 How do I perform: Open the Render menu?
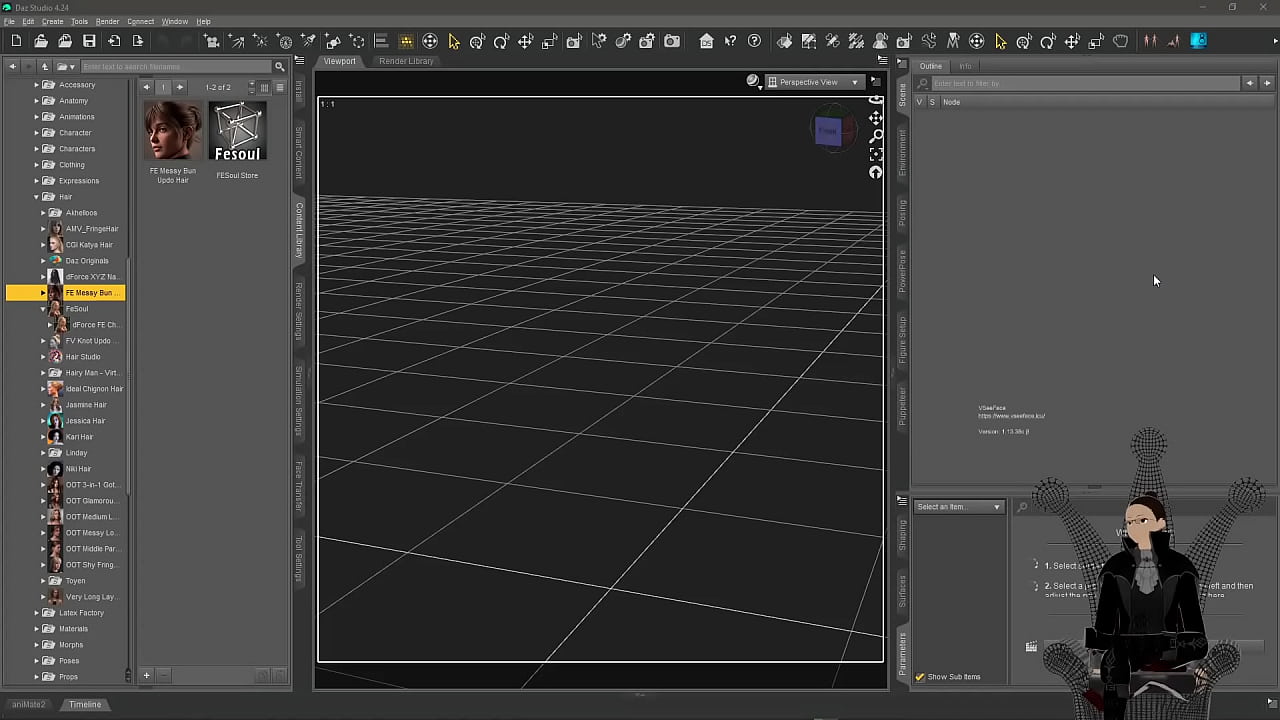107,21
